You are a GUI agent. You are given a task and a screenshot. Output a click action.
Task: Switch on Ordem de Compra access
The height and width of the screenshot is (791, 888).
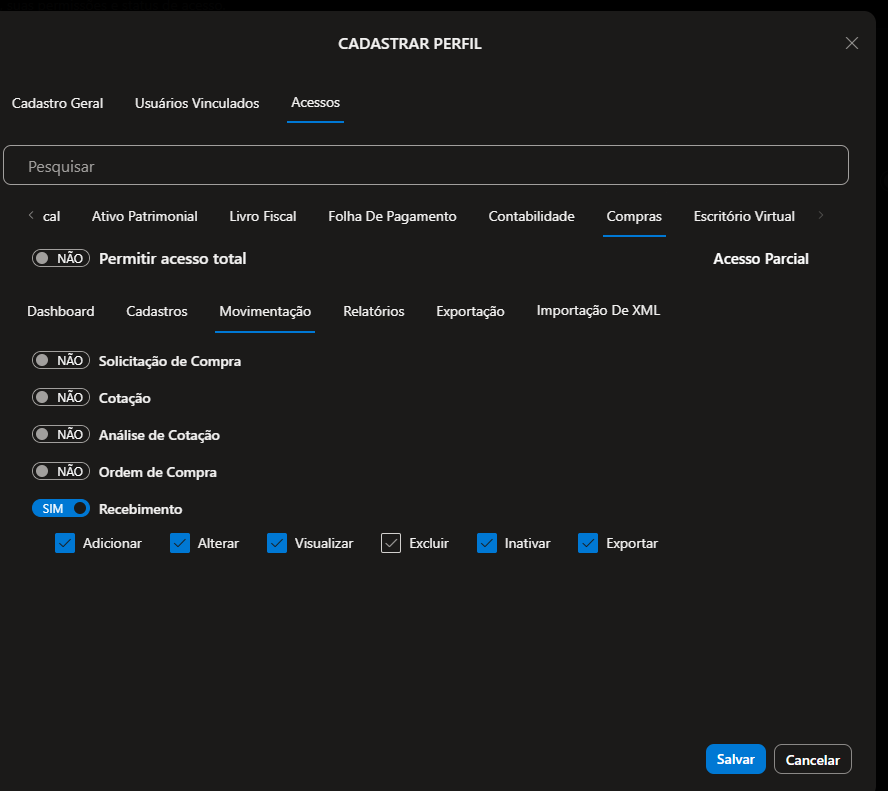point(61,472)
